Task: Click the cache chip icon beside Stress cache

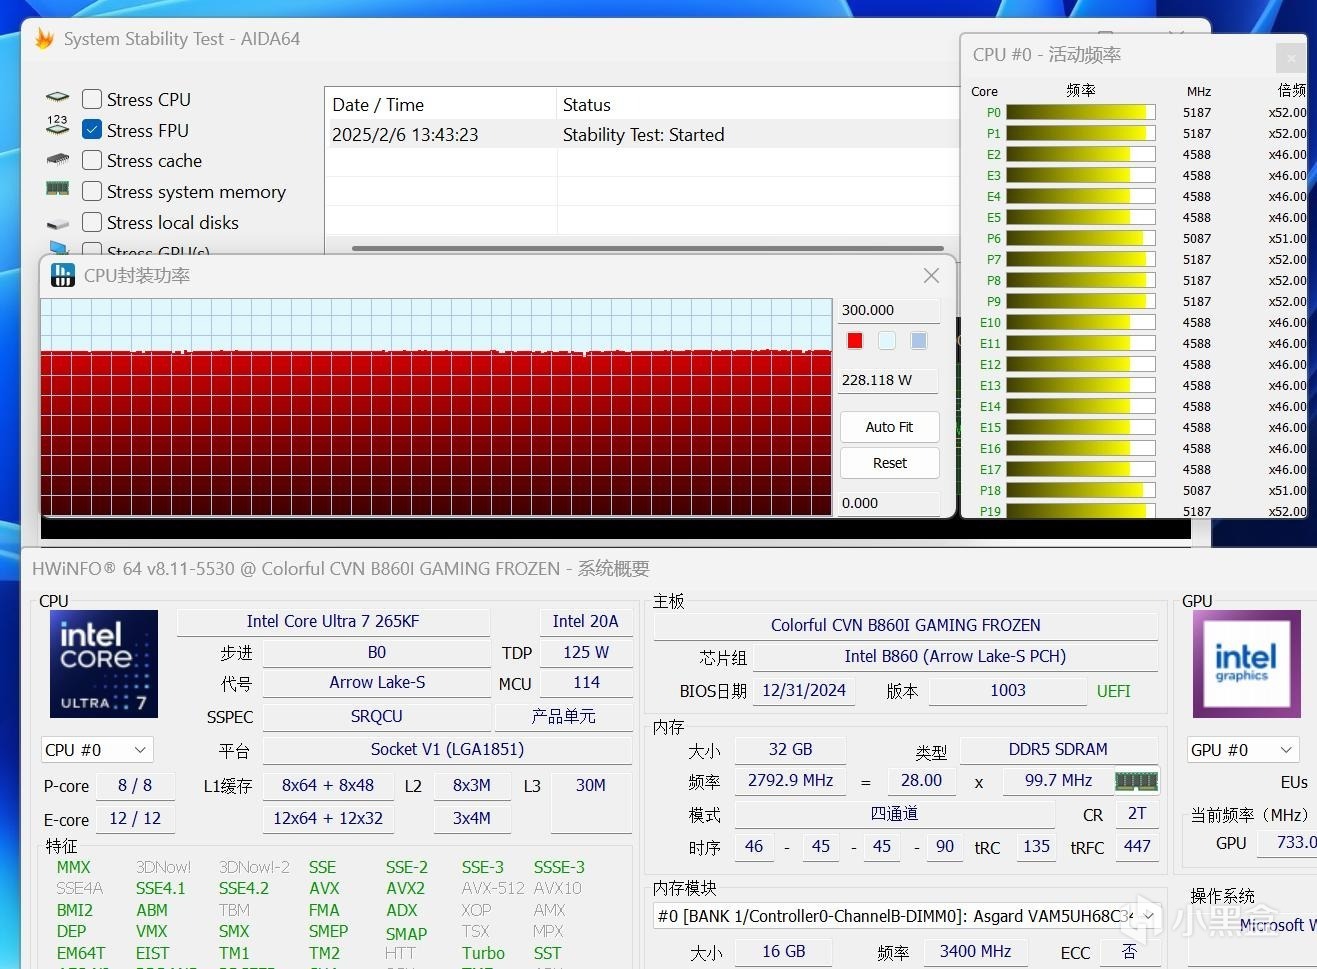Action: (58, 160)
